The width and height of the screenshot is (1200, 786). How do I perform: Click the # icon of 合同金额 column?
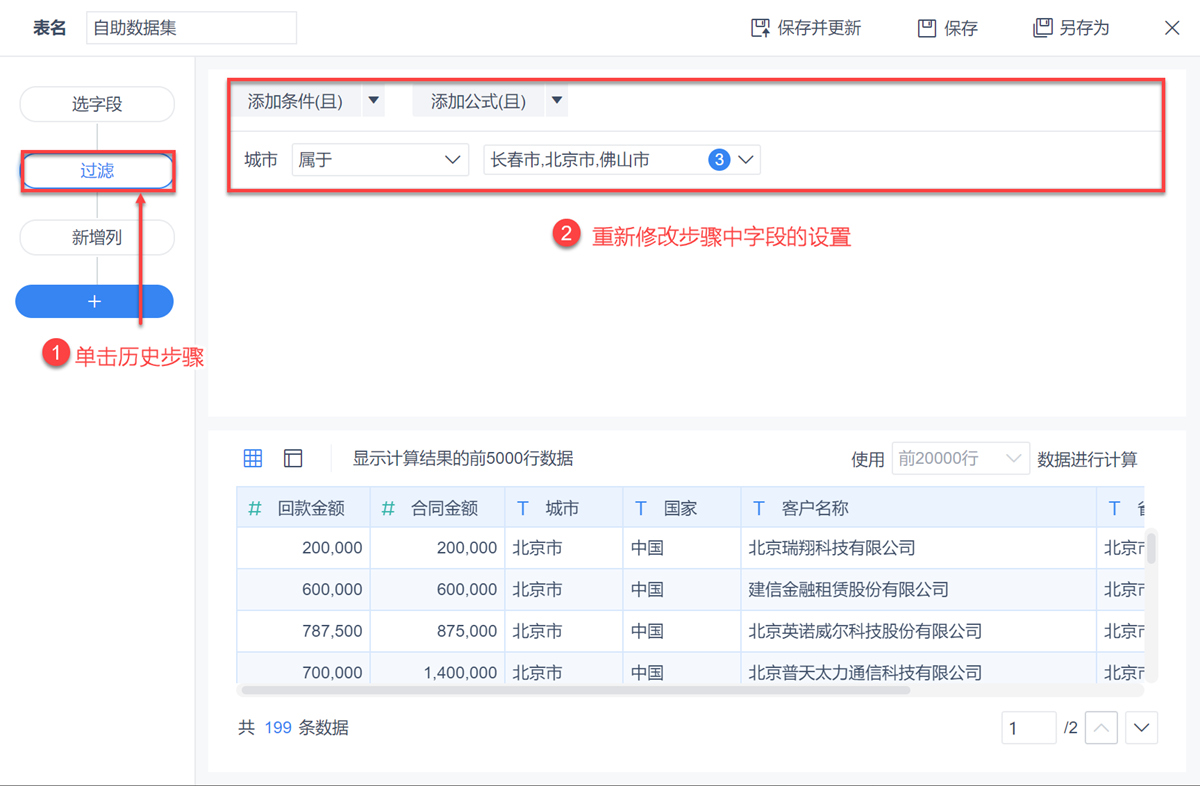[388, 508]
